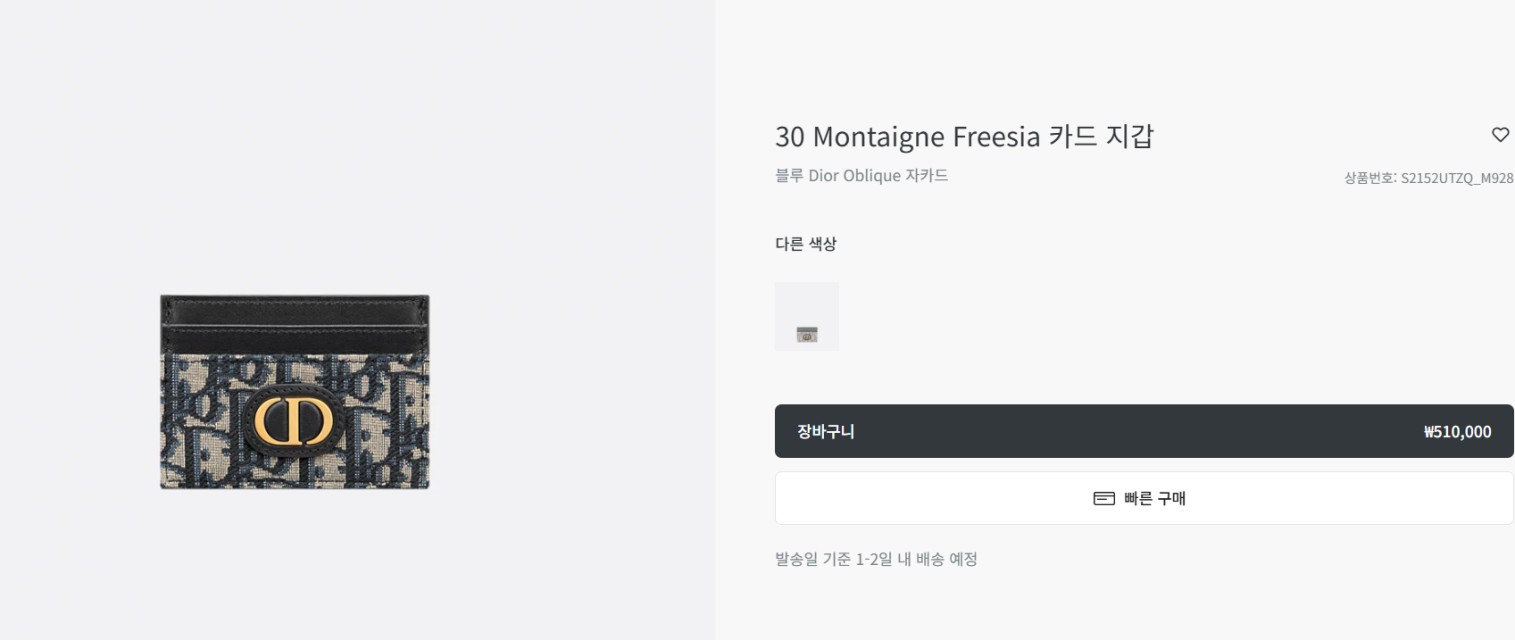Viewport: 1515px width, 640px height.
Task: Click the CD logo on the product photo
Action: pos(292,420)
